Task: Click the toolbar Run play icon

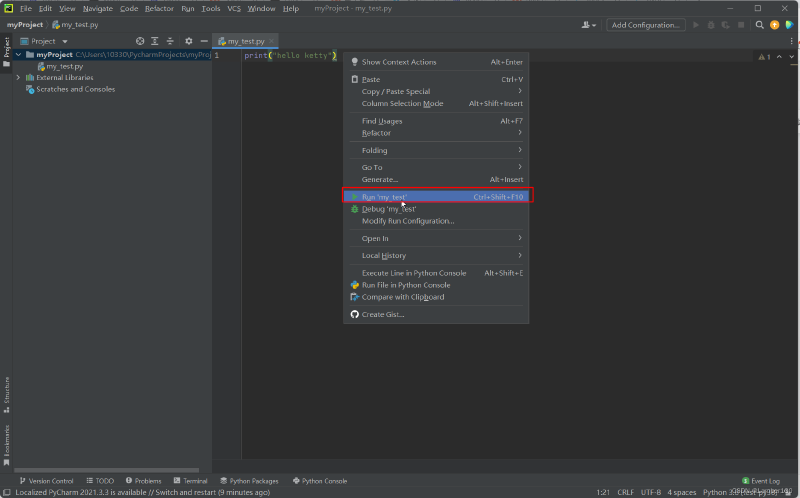Action: [x=696, y=25]
